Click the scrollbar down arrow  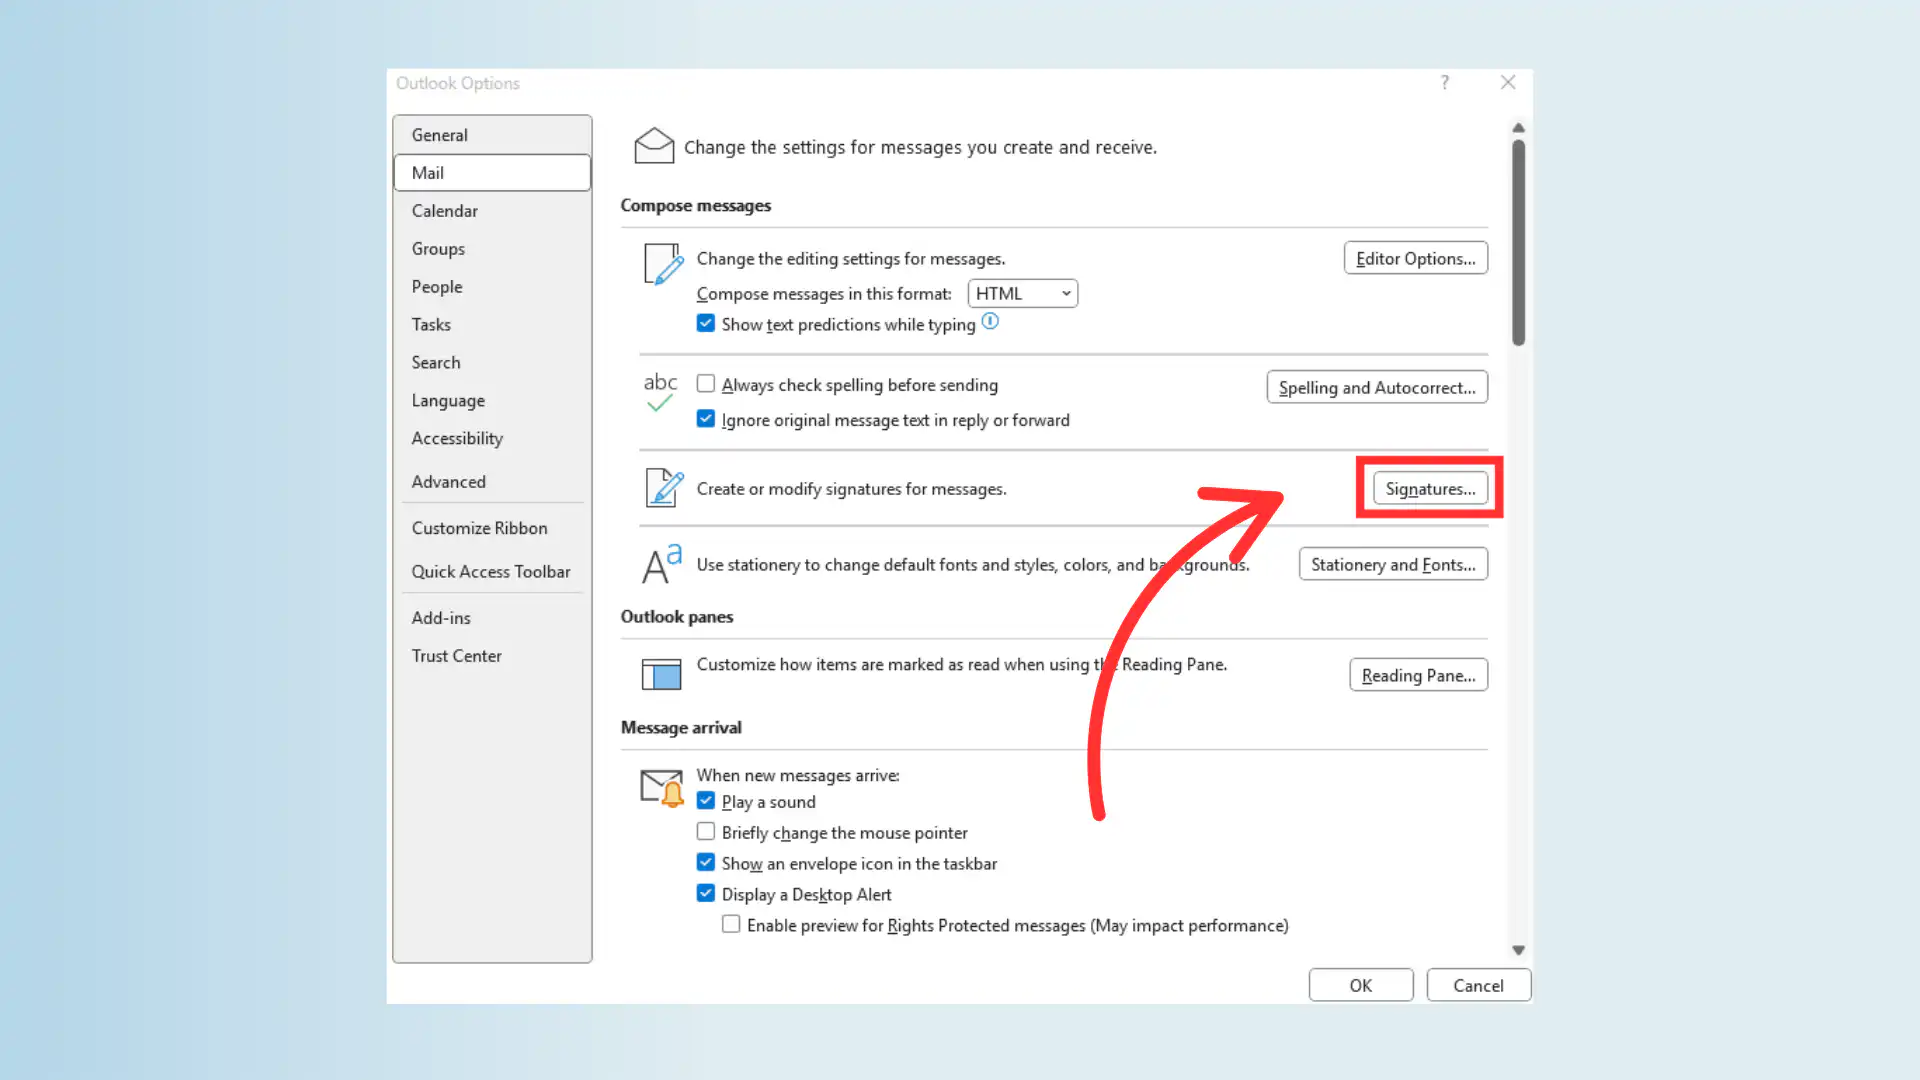[x=1518, y=949]
